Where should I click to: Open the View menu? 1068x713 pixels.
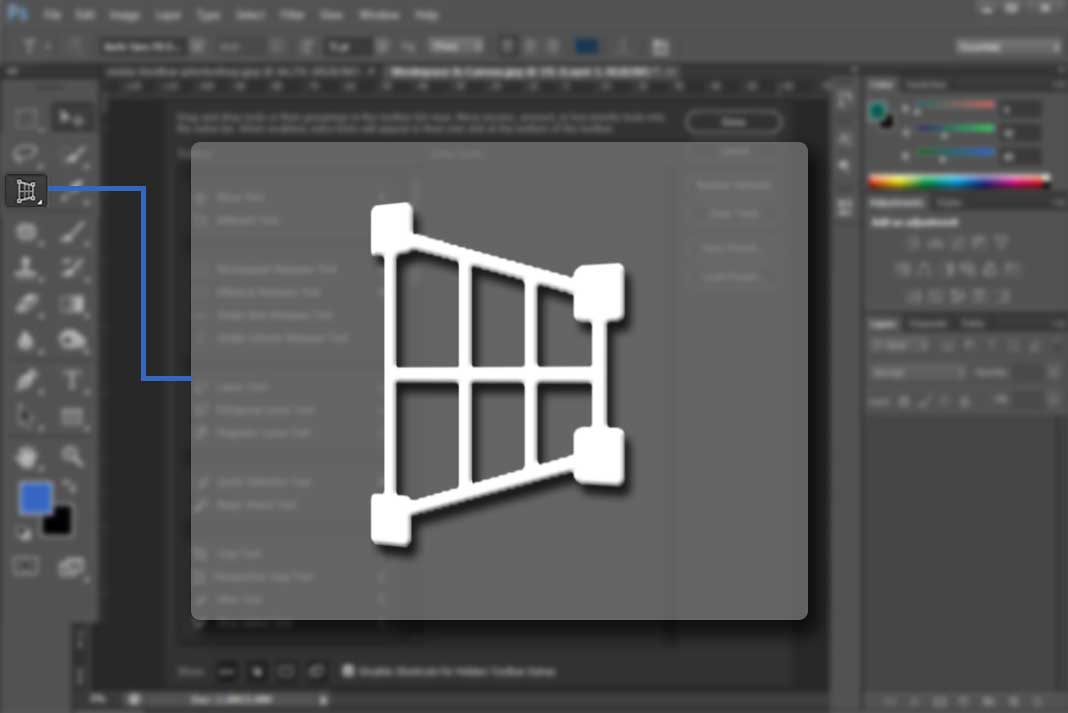tap(331, 14)
